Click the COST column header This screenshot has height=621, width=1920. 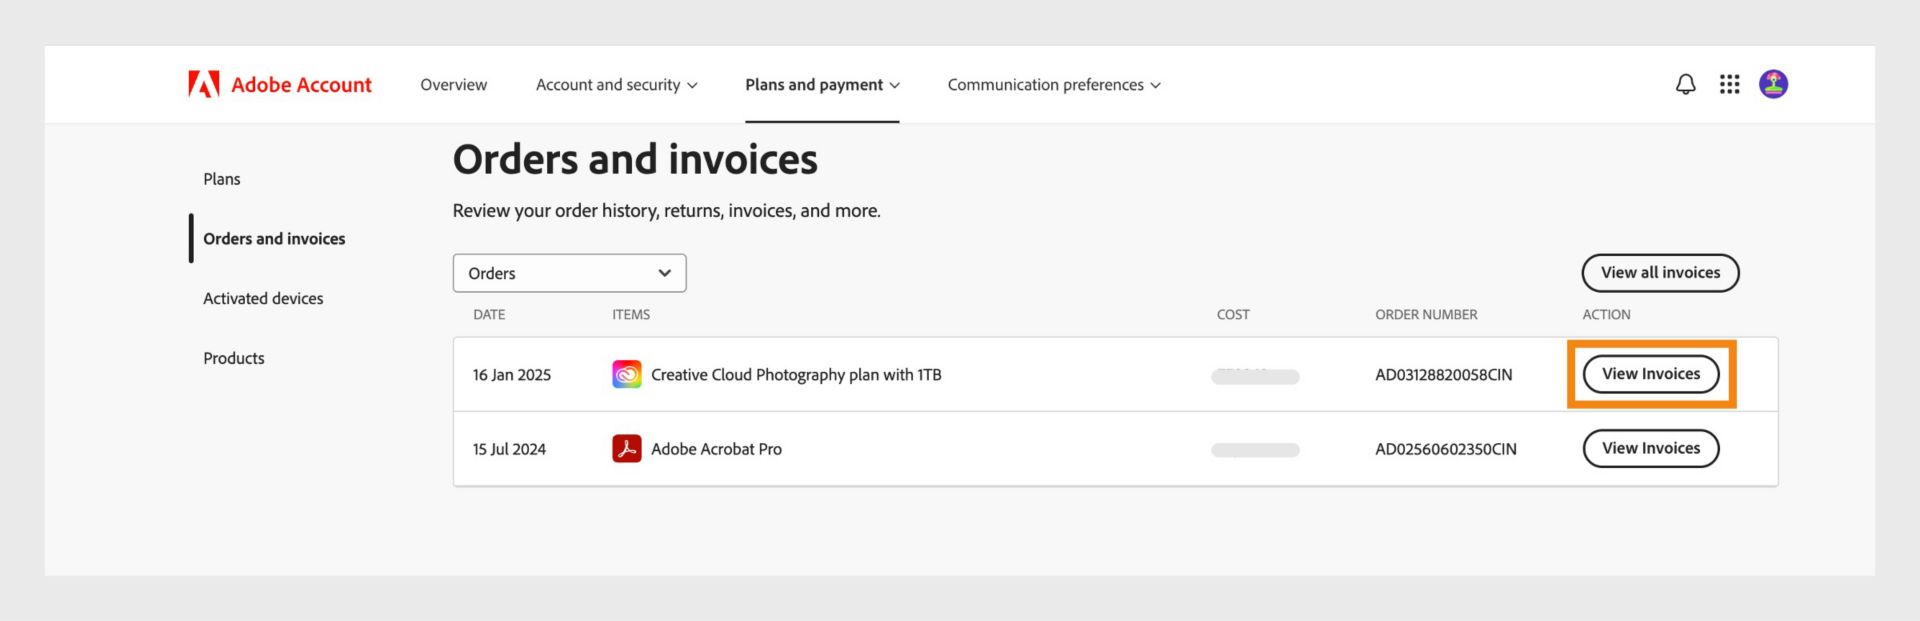coord(1233,314)
